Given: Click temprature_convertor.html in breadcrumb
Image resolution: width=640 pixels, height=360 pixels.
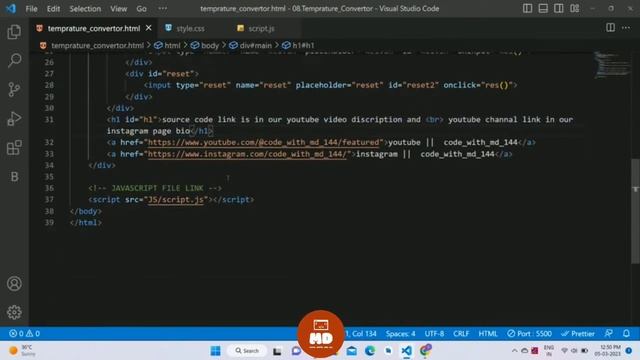Looking at the screenshot, I should point(97,45).
